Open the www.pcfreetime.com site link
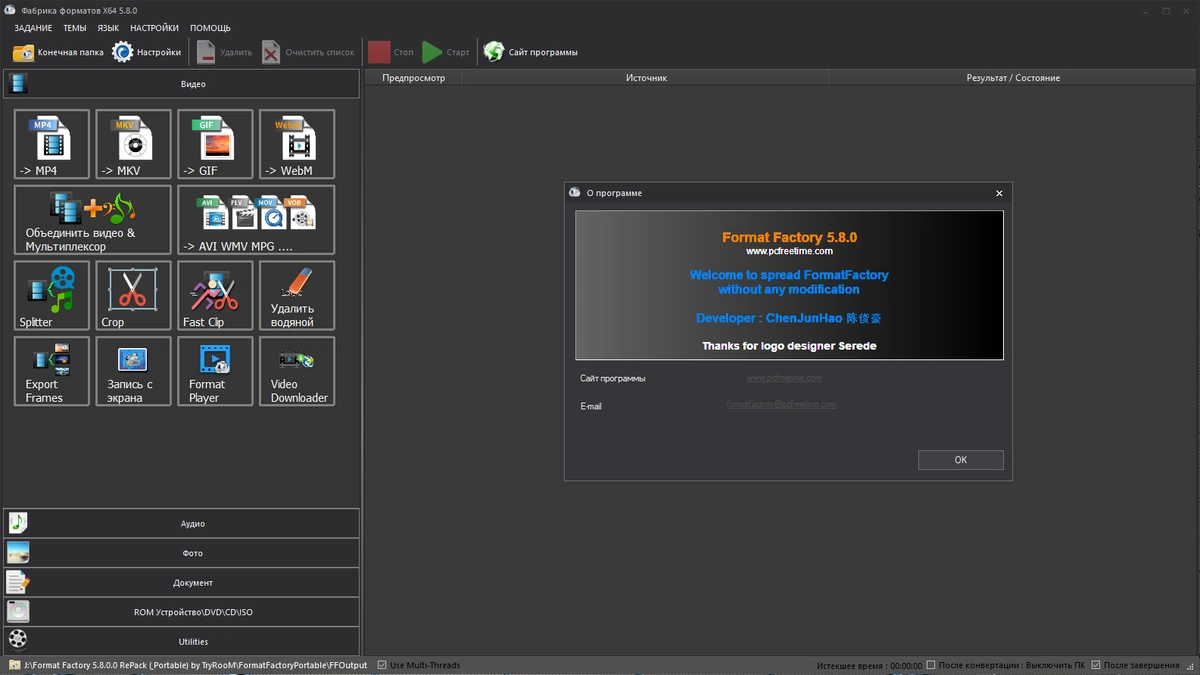This screenshot has height=675, width=1200. [784, 378]
